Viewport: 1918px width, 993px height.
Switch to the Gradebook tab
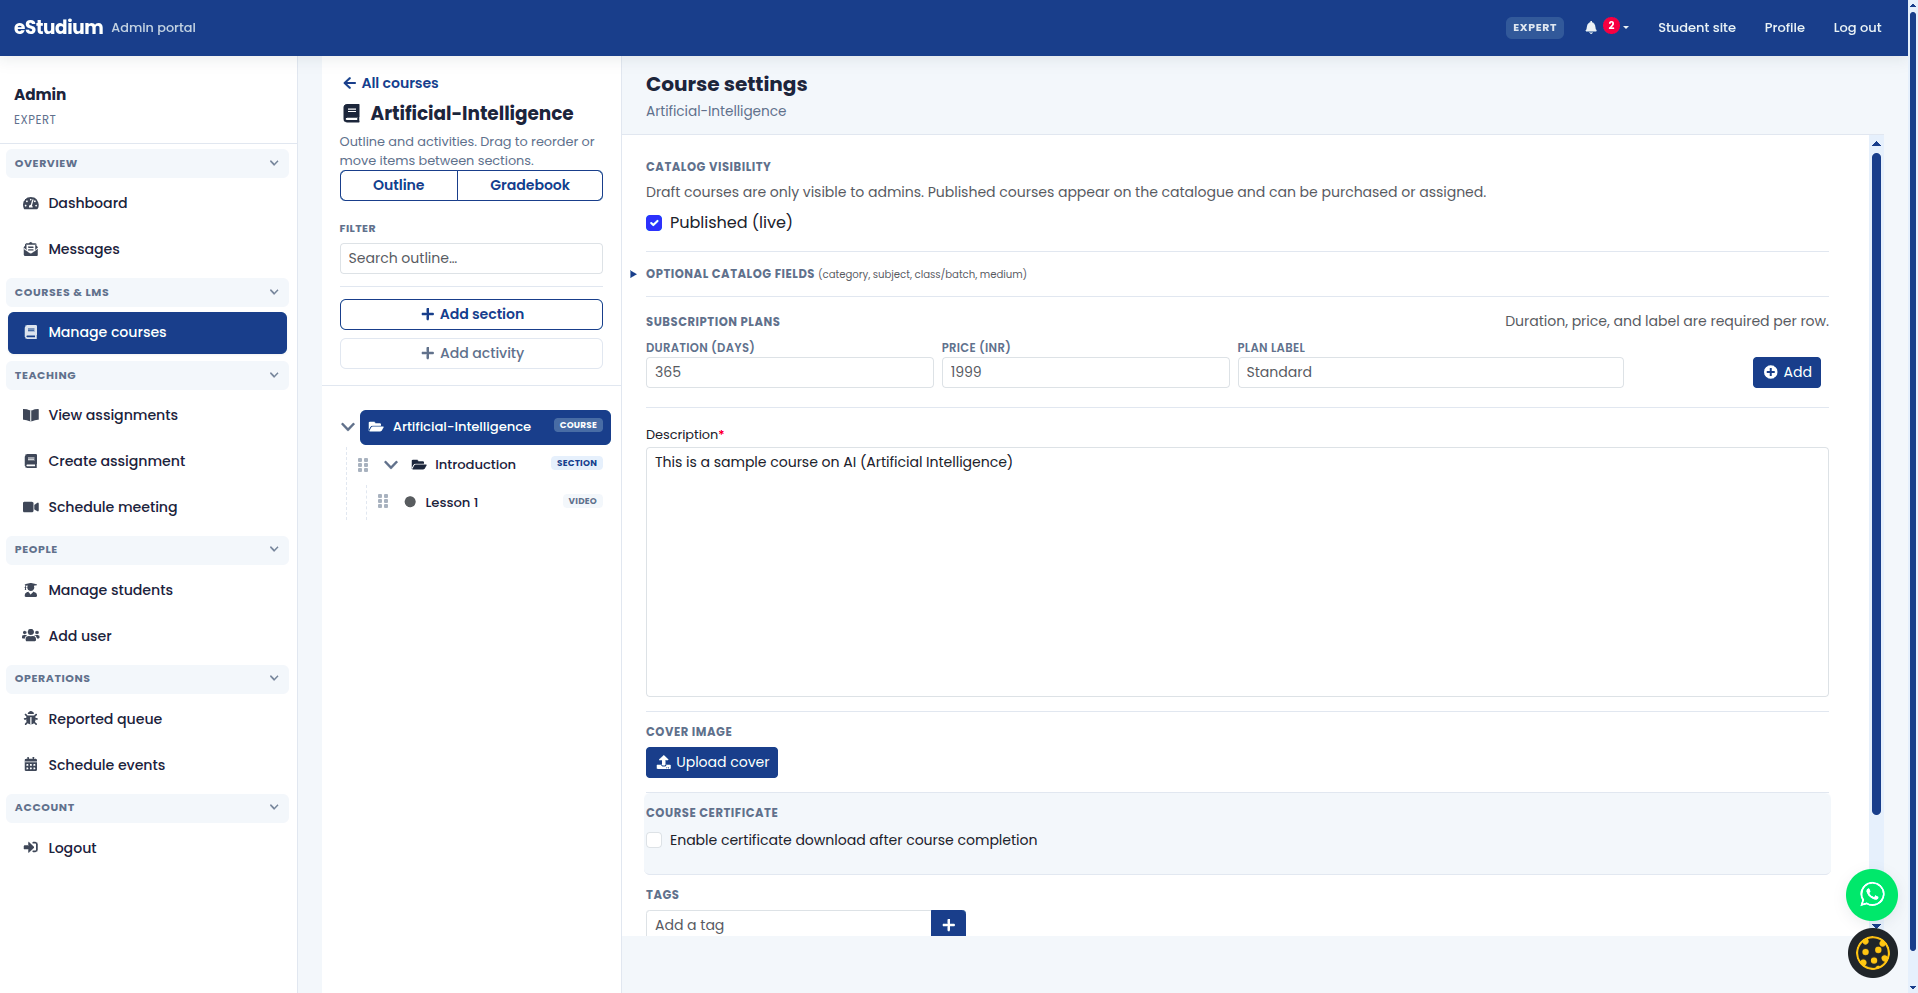point(530,185)
